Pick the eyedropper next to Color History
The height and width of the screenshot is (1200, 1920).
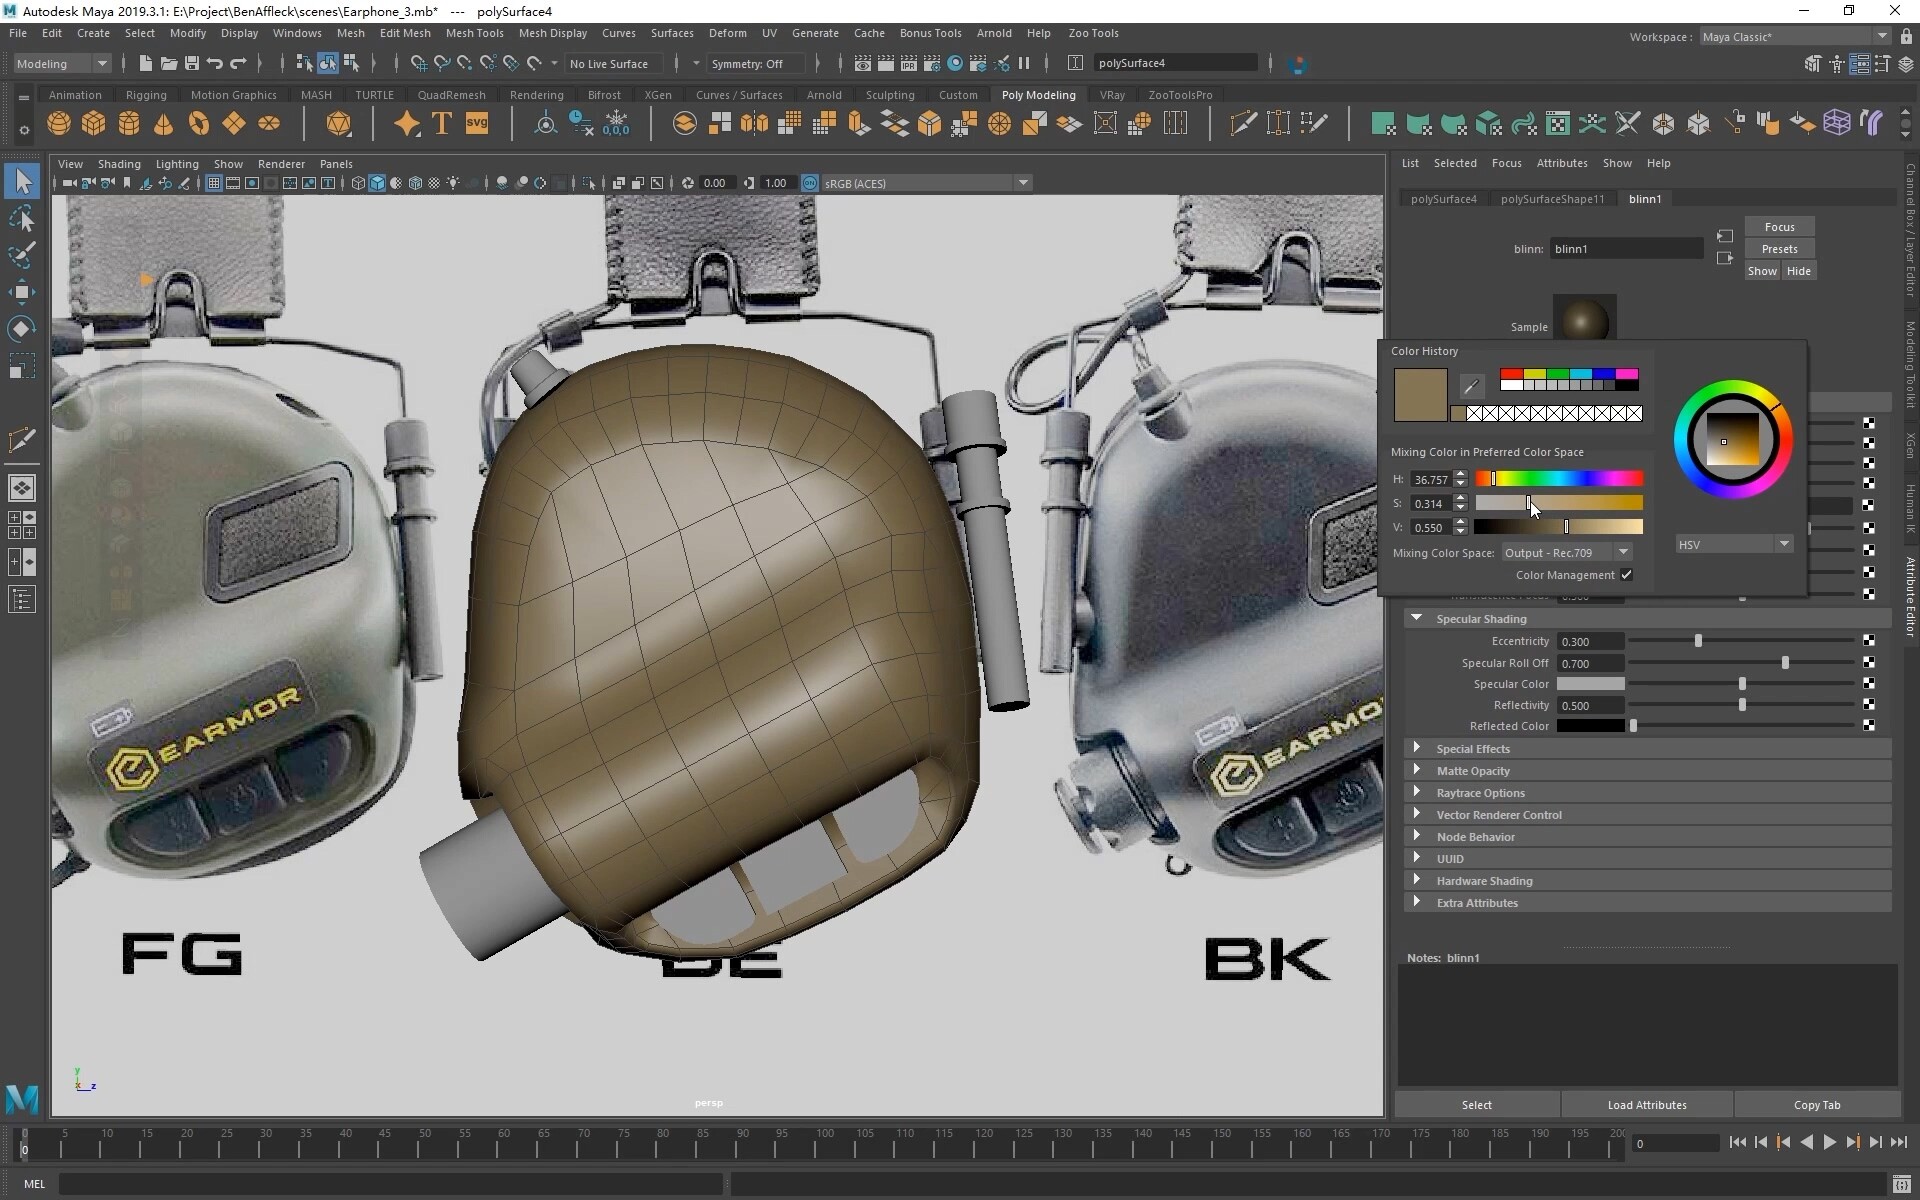[1470, 386]
